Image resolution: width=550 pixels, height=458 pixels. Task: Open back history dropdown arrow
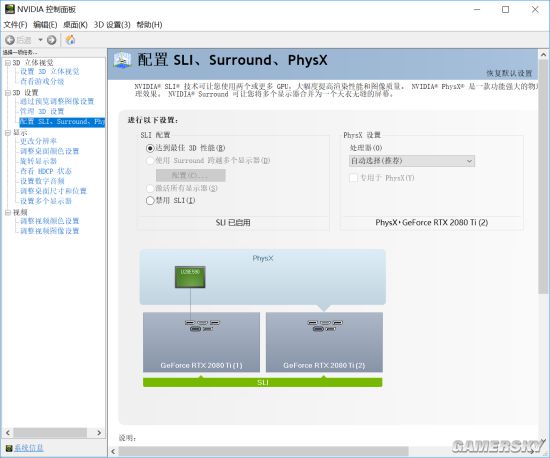tap(40, 40)
